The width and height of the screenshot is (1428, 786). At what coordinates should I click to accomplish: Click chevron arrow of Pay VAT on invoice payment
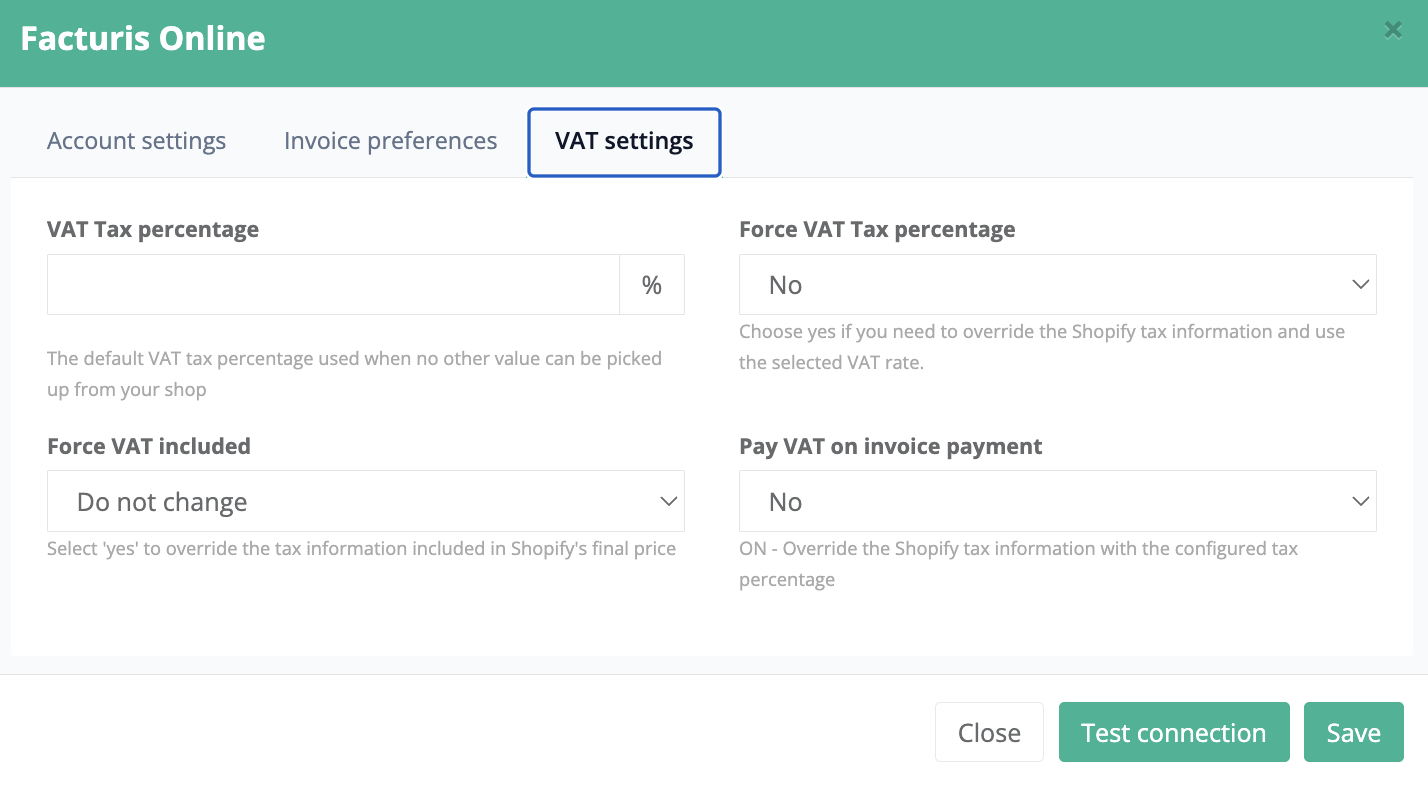click(1360, 501)
